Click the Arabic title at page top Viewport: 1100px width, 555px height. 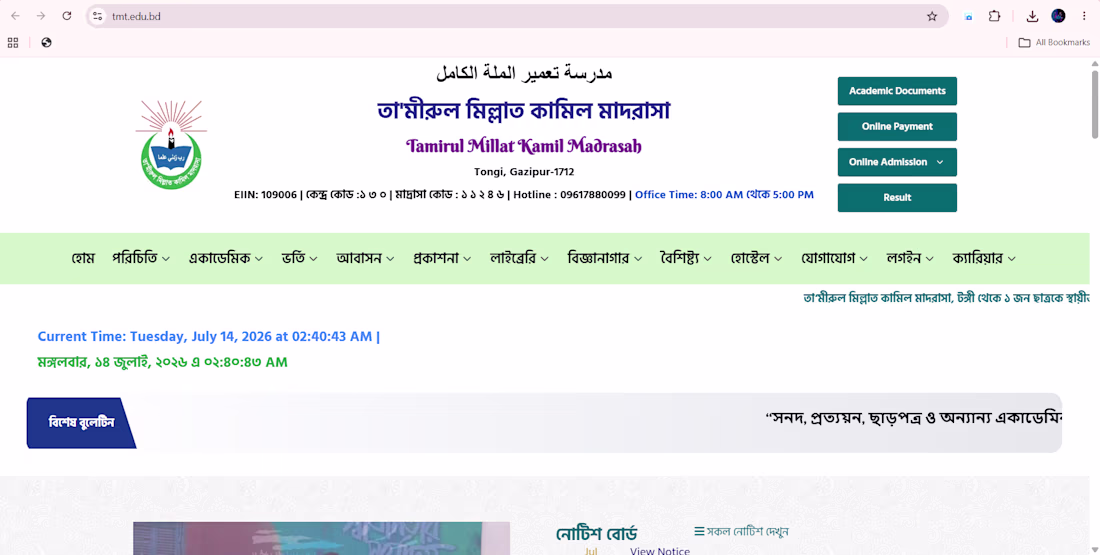(x=523, y=72)
